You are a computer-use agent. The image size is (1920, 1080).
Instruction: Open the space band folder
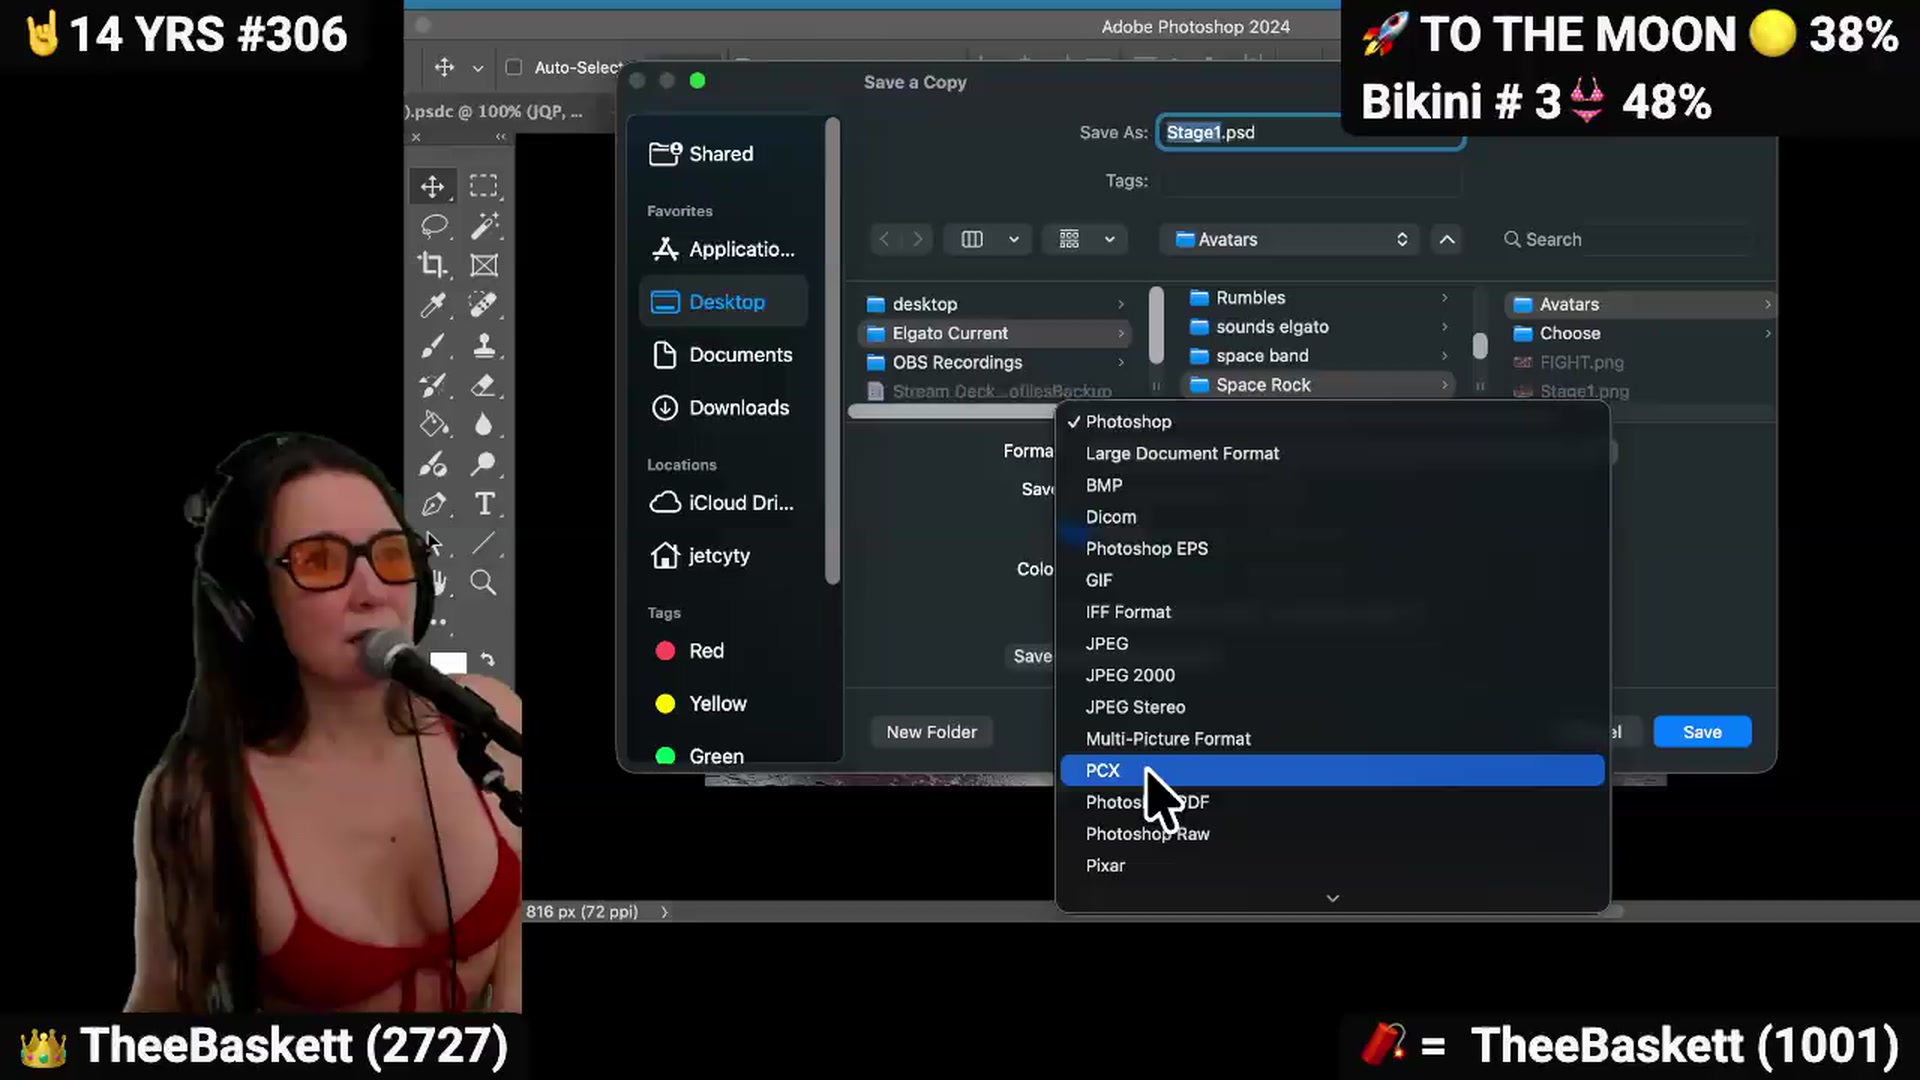tap(1318, 356)
